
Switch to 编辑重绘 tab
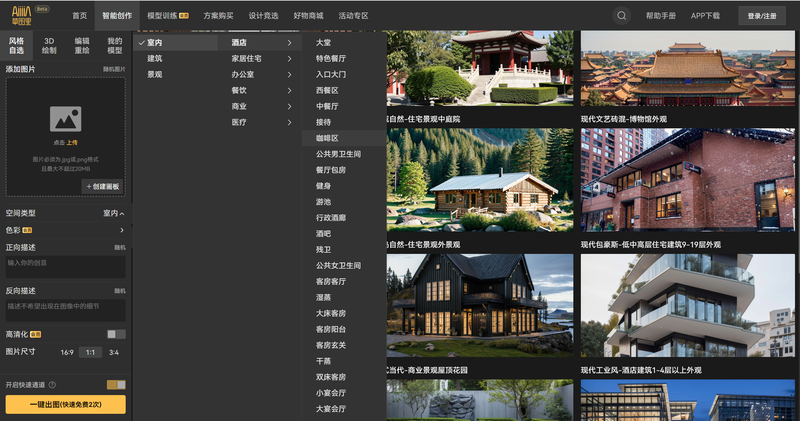(82, 45)
